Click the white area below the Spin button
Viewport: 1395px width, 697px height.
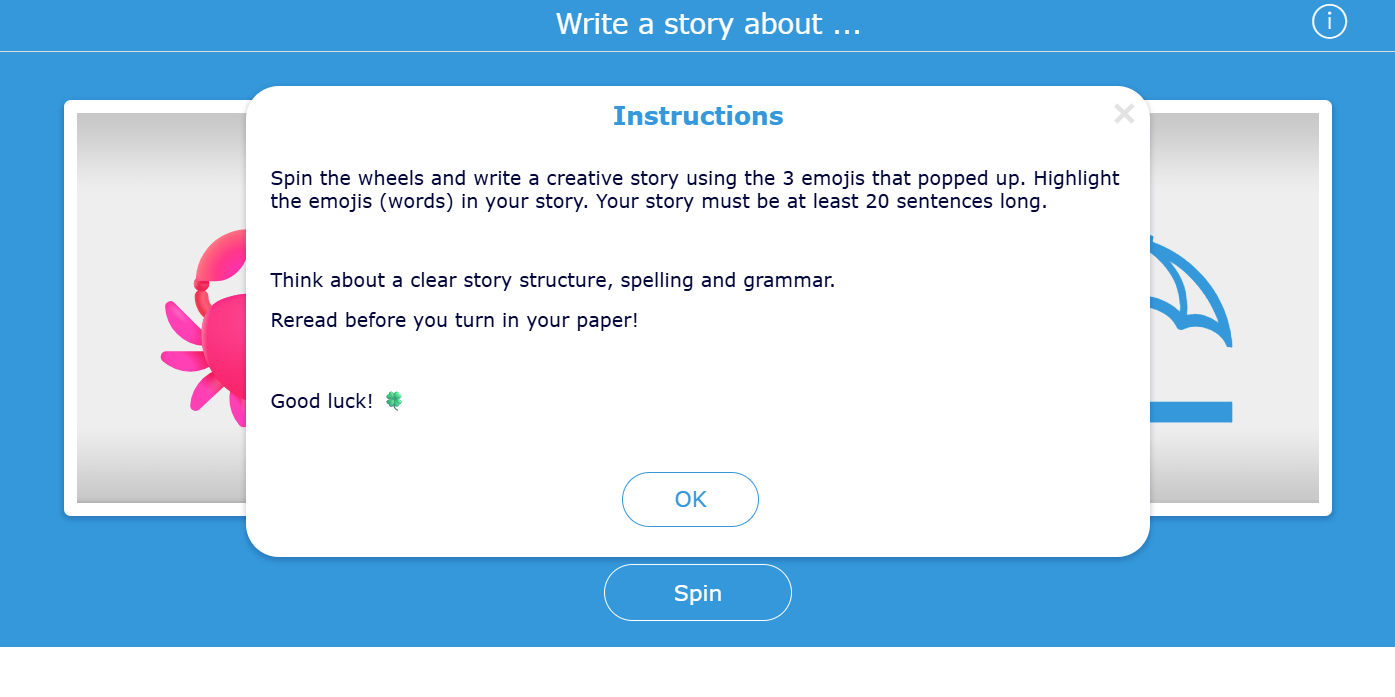point(697,672)
